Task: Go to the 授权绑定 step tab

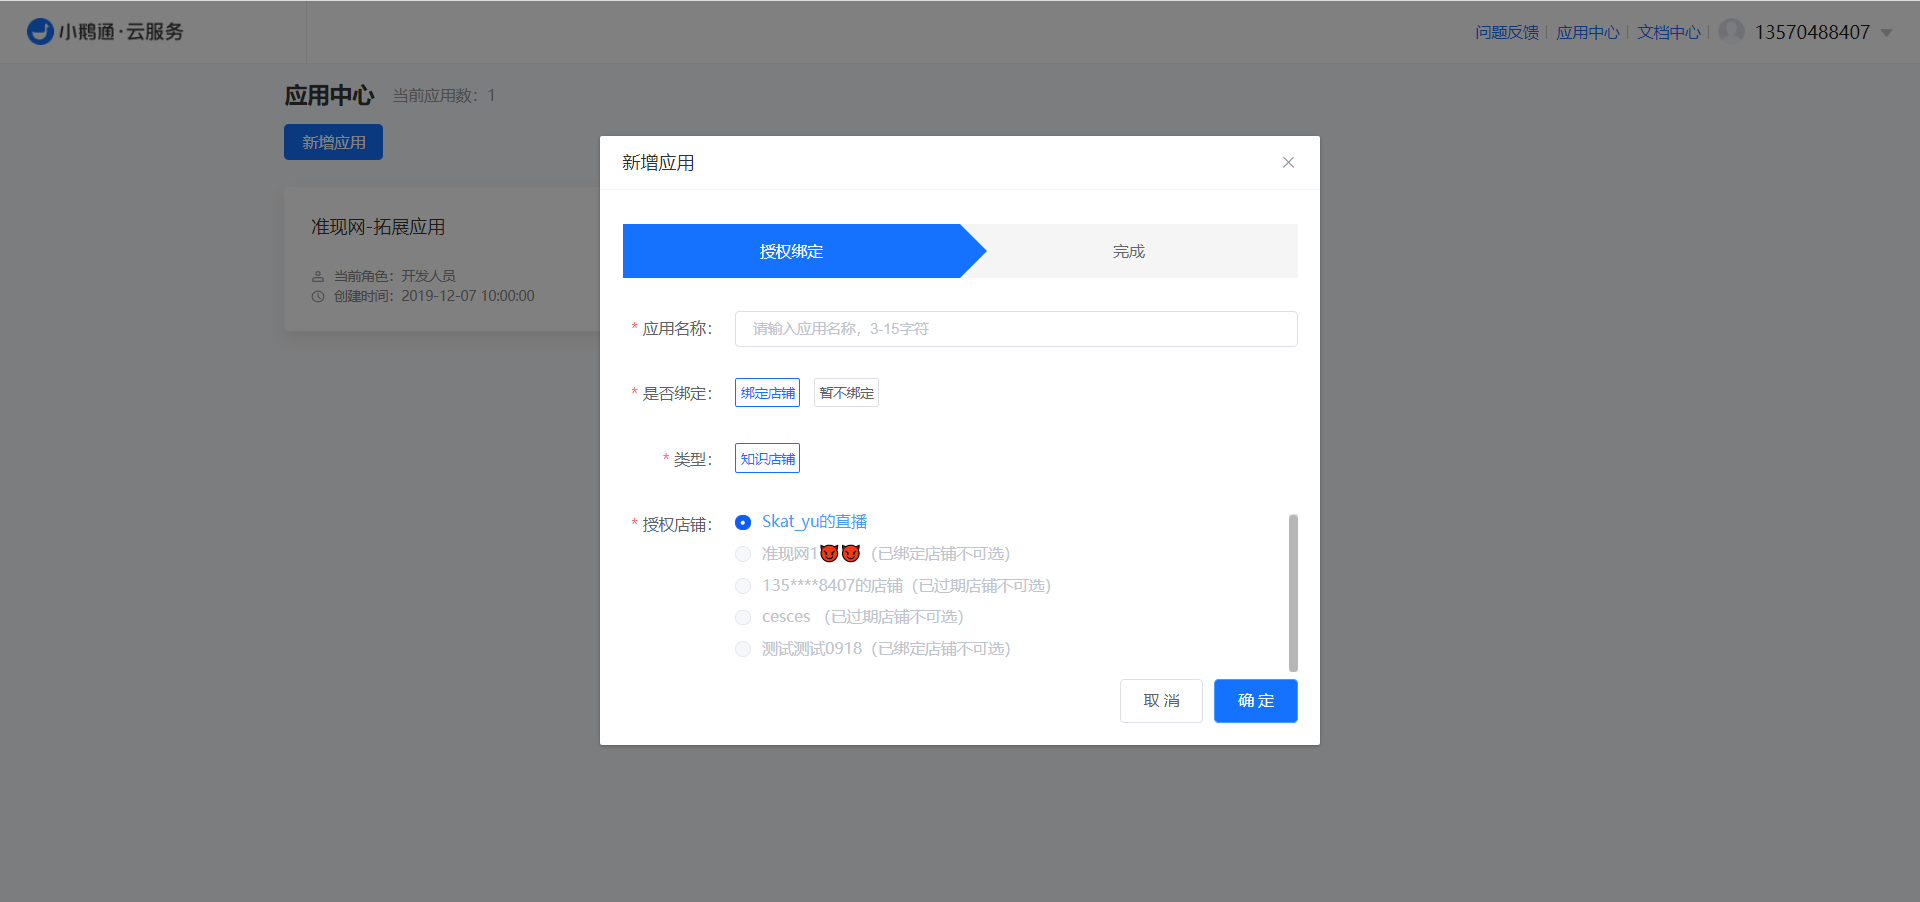Action: [791, 252]
